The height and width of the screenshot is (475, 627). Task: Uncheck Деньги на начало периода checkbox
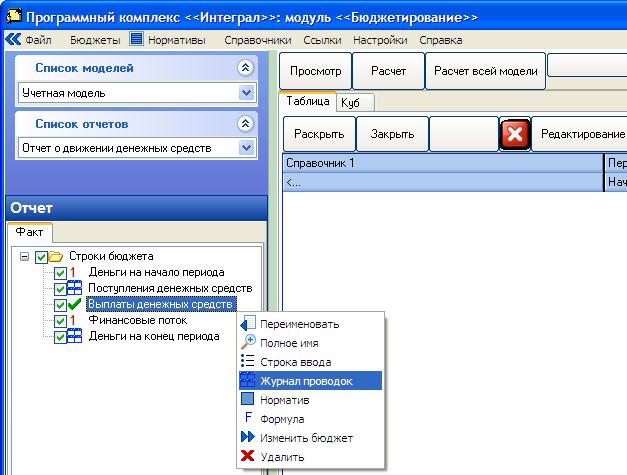click(x=60, y=273)
